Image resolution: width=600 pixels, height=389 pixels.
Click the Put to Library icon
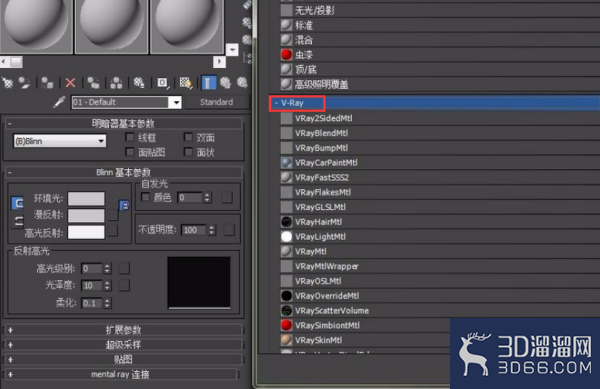(139, 83)
